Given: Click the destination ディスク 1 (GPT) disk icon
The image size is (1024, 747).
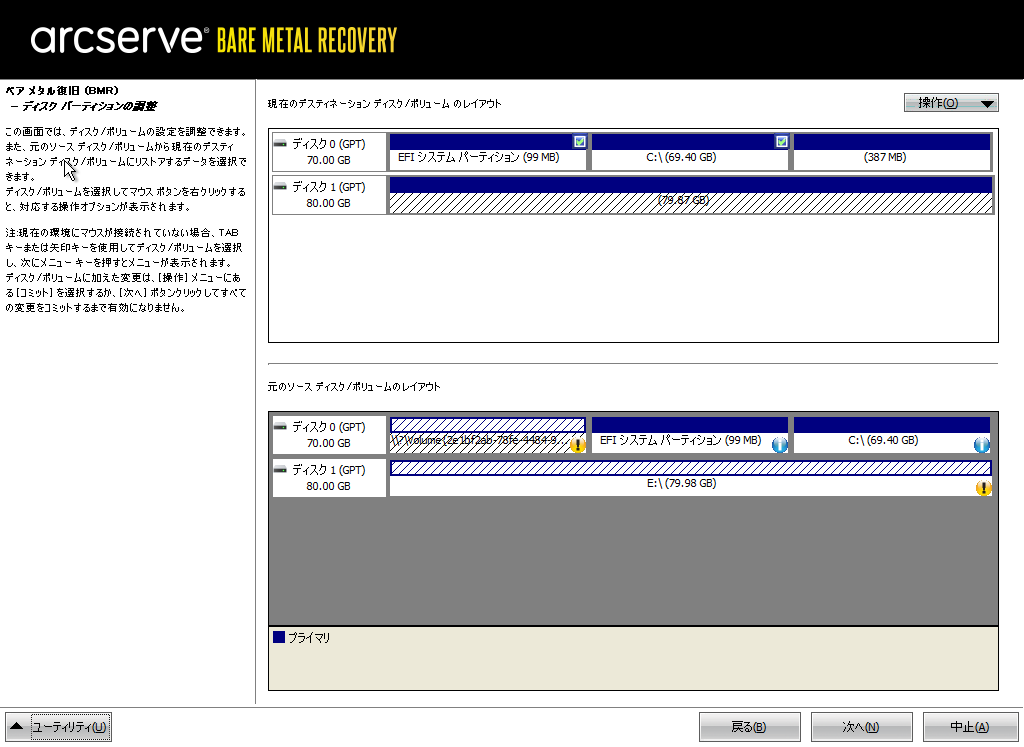Looking at the screenshot, I should (x=280, y=187).
